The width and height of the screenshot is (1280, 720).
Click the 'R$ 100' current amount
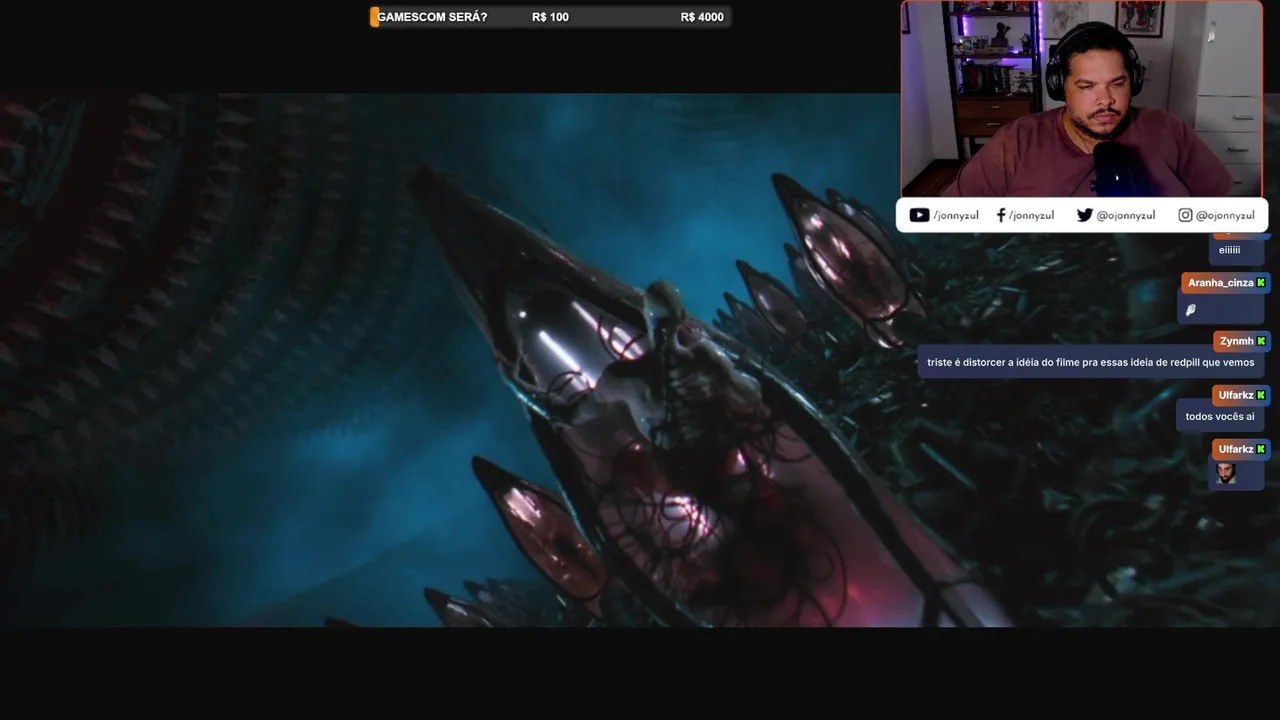pos(550,17)
